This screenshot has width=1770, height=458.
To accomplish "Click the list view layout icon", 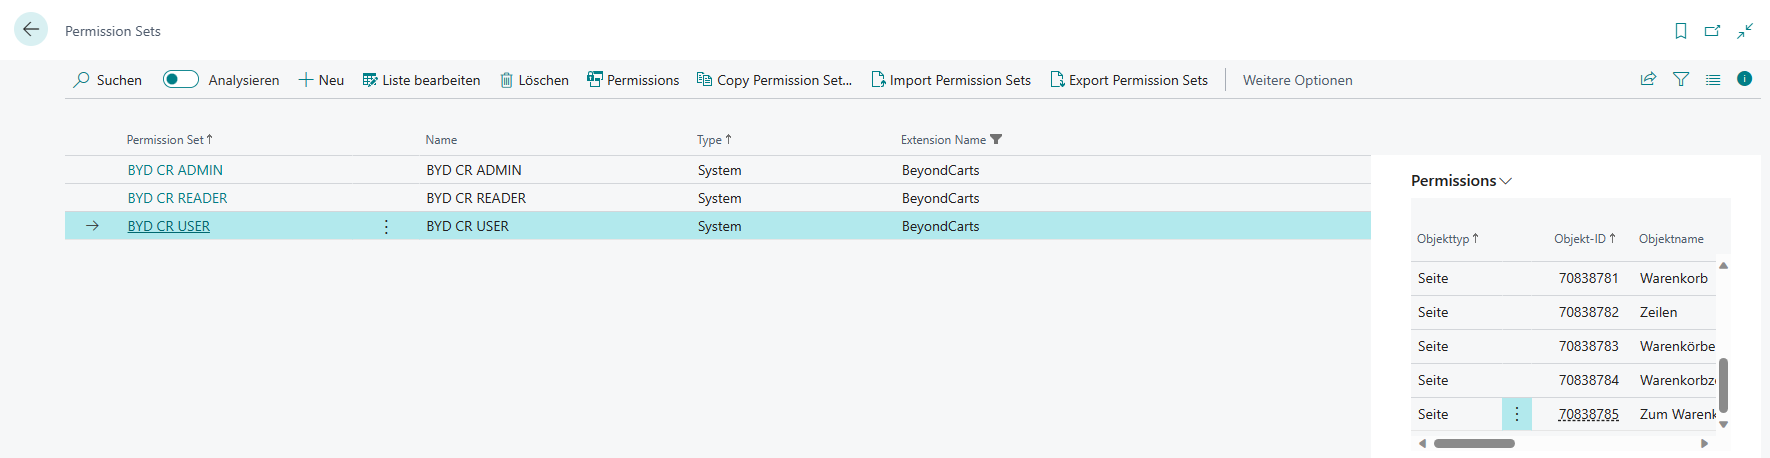I will (1713, 79).
